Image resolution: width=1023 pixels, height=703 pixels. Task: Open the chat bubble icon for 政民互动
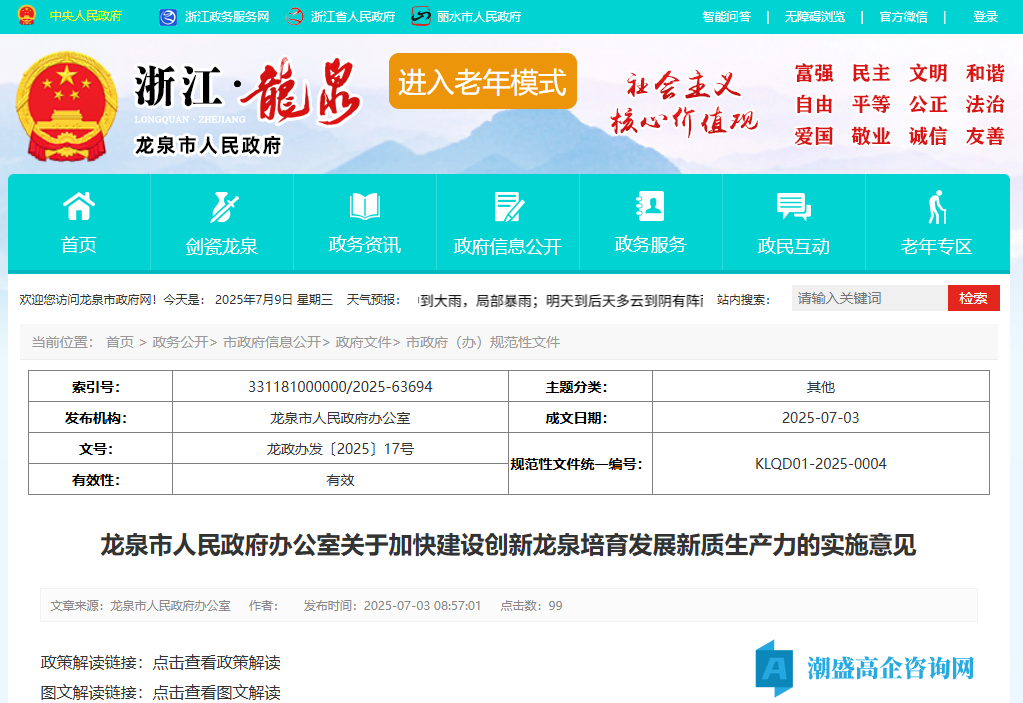793,207
